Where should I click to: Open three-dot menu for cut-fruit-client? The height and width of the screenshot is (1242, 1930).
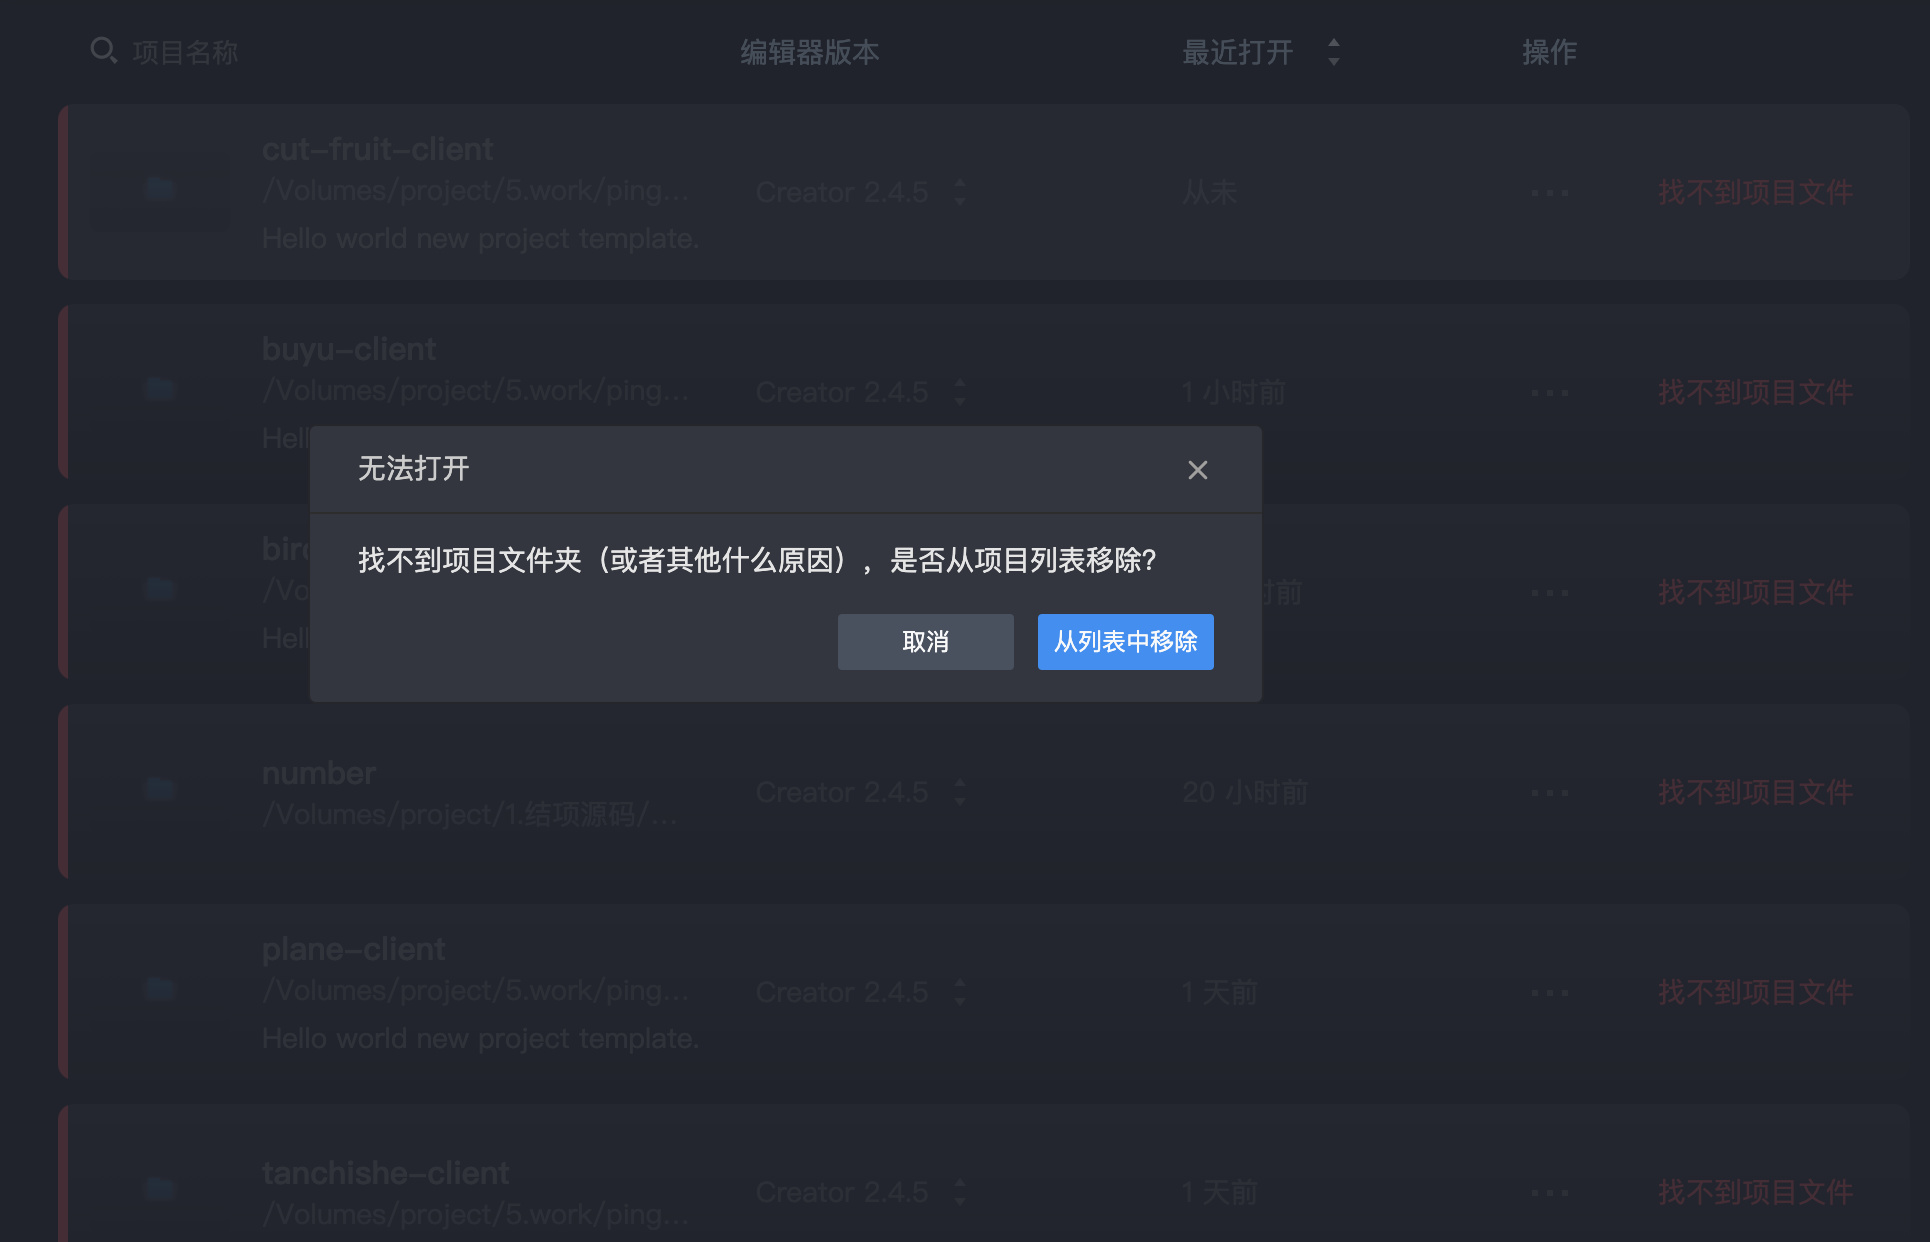1549,192
